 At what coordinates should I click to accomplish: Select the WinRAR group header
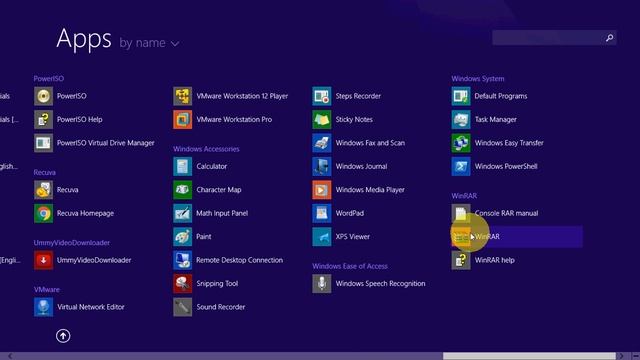464,196
